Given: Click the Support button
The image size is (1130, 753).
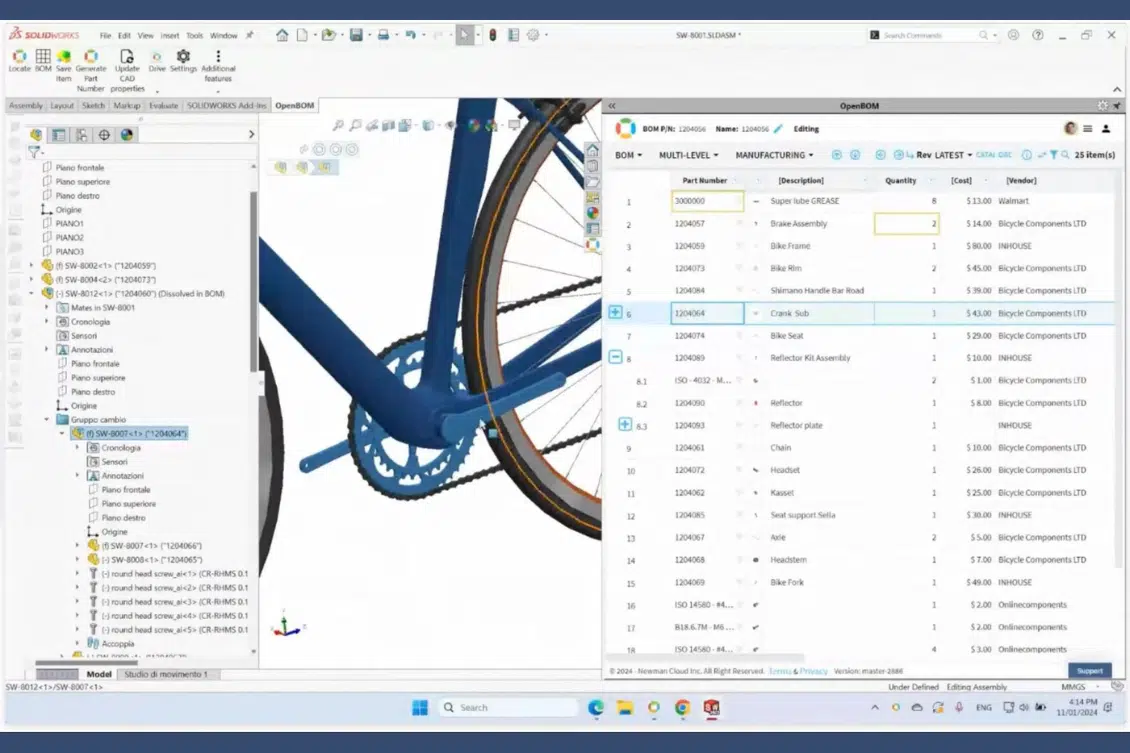Looking at the screenshot, I should pyautogui.click(x=1090, y=671).
